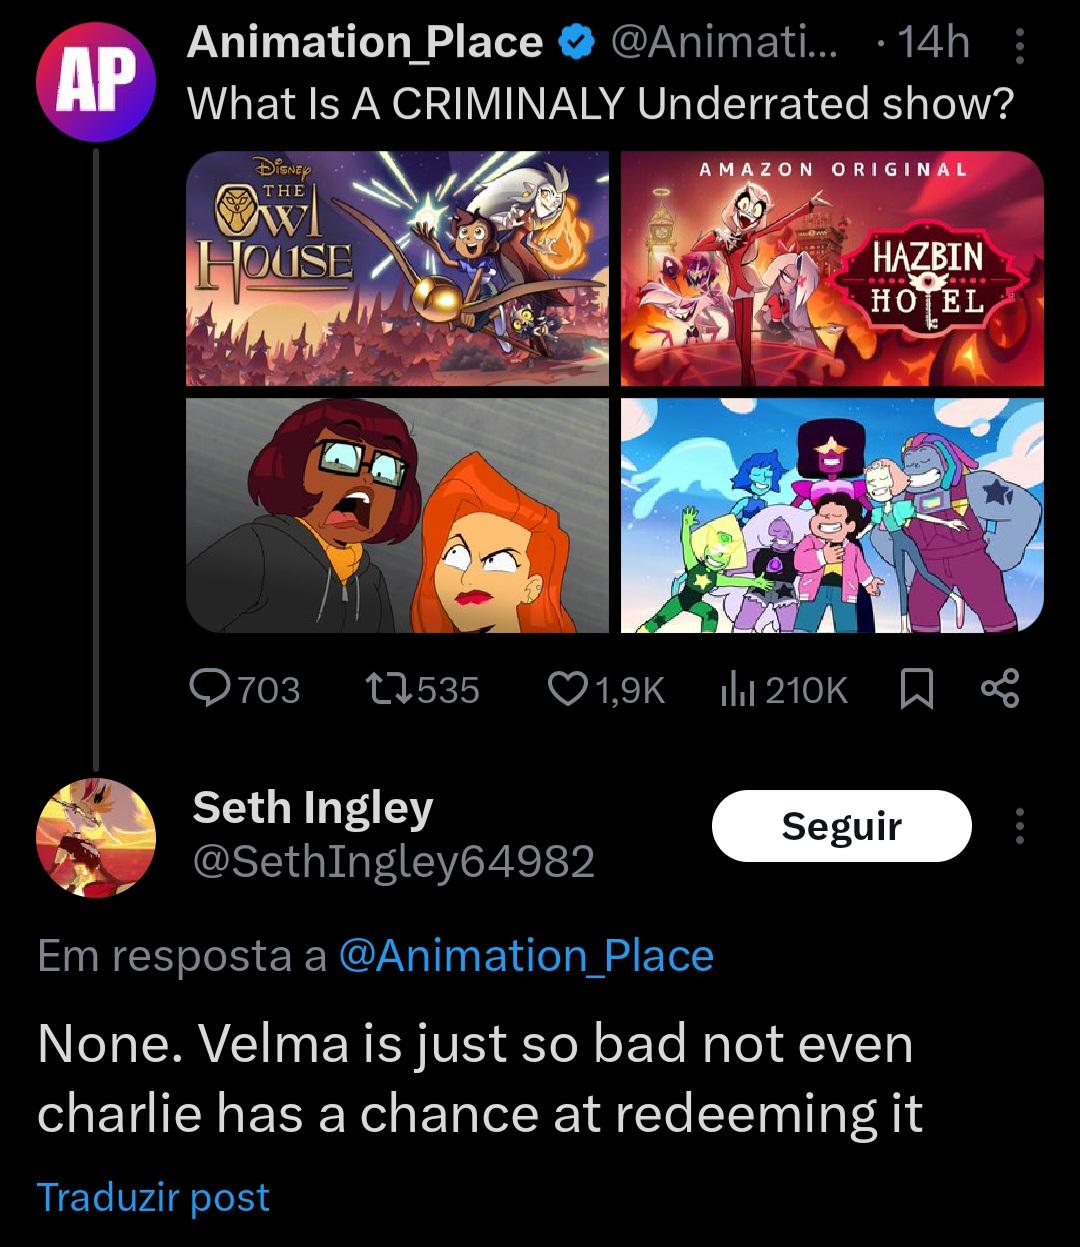
Task: View post analytics bar chart icon
Action: pos(738,689)
